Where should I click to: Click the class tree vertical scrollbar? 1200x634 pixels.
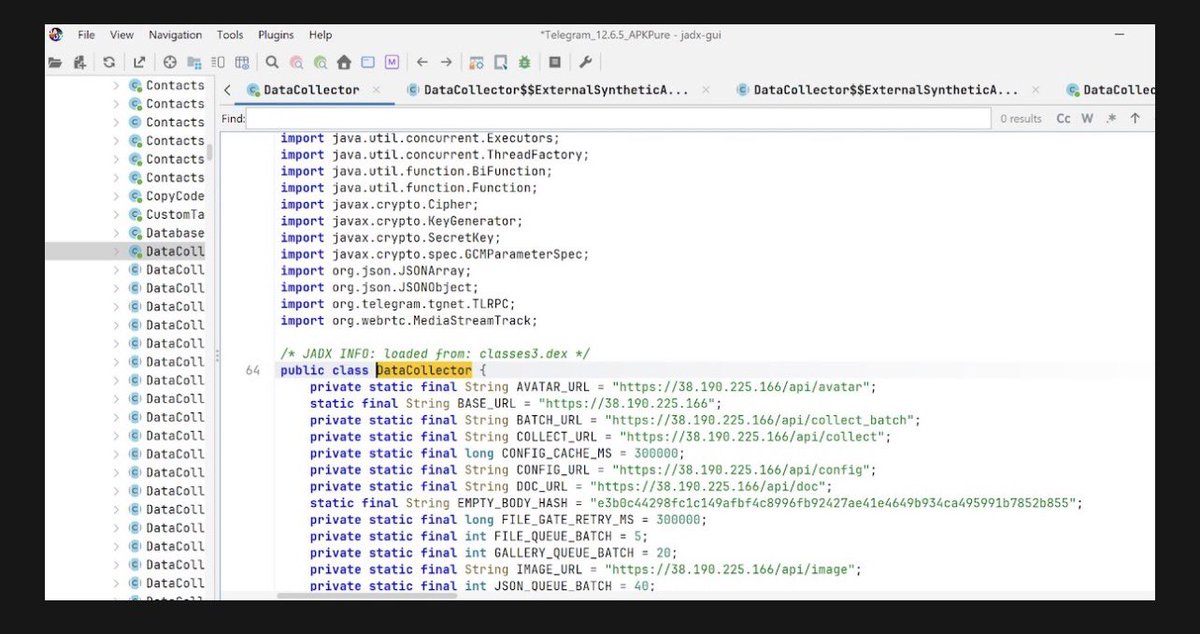209,152
